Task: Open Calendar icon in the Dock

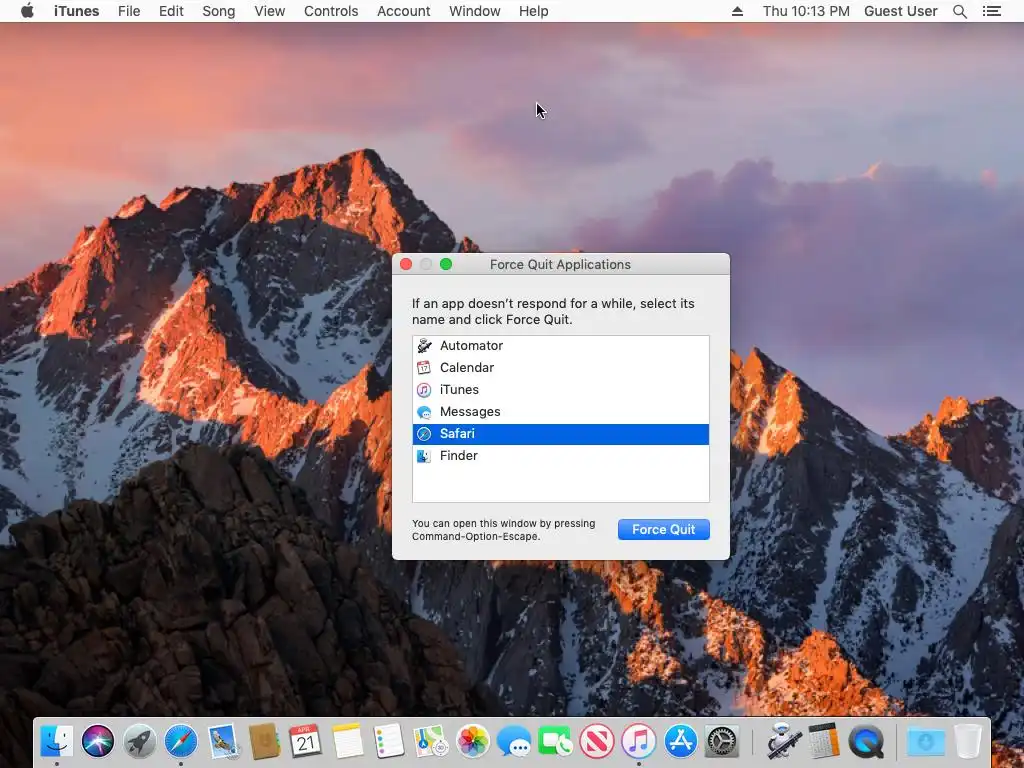Action: 306,741
